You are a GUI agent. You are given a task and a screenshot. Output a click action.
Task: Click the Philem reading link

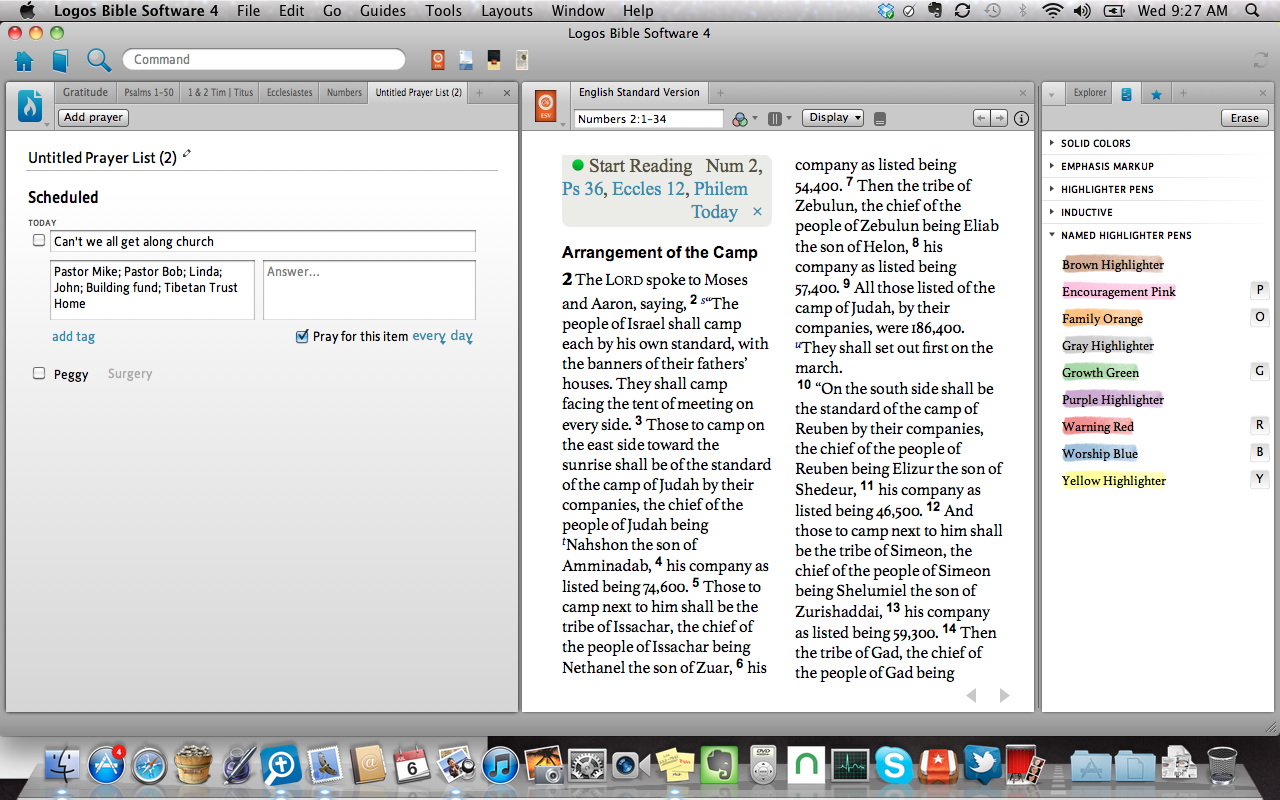(x=720, y=189)
